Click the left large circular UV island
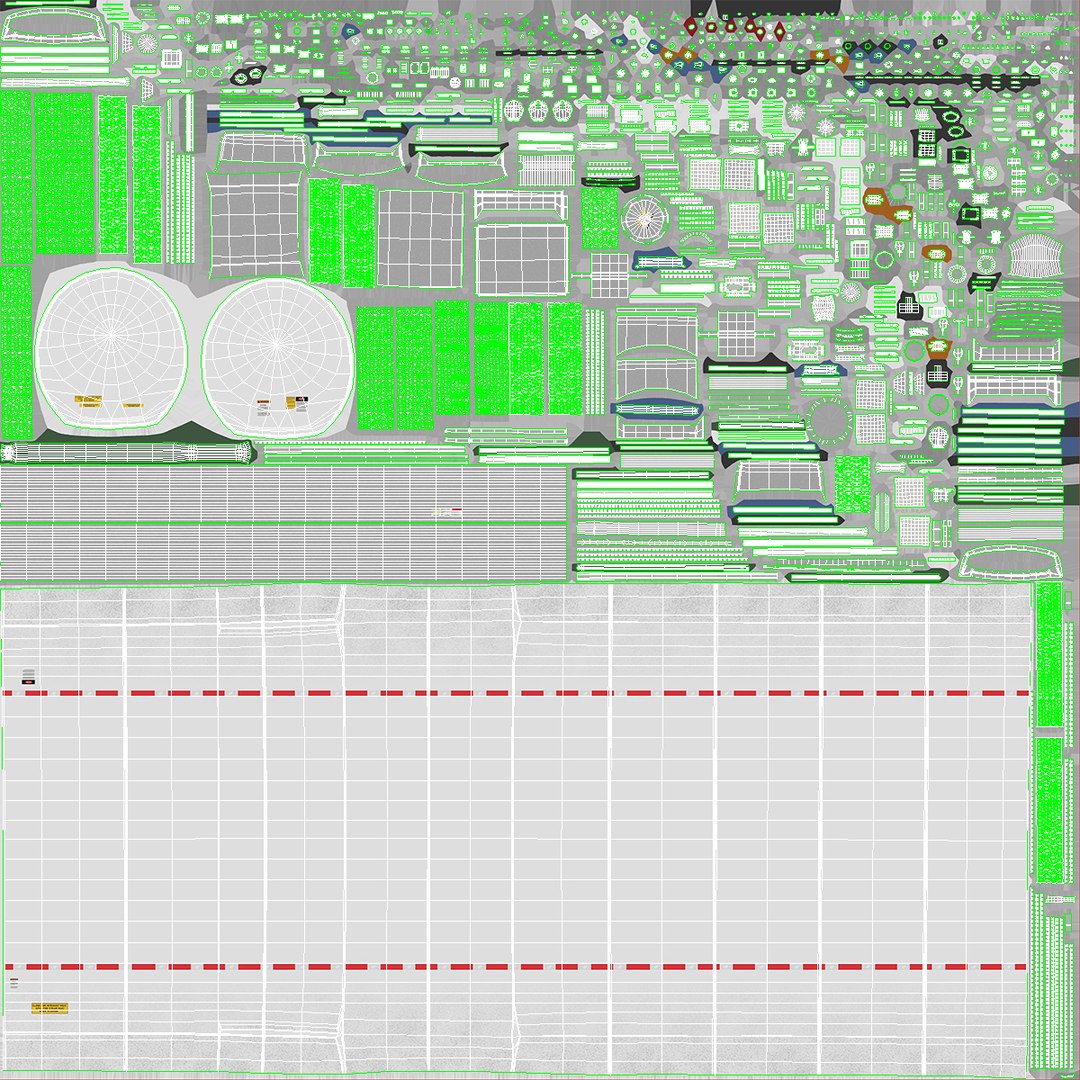This screenshot has width=1080, height=1080. 111,349
